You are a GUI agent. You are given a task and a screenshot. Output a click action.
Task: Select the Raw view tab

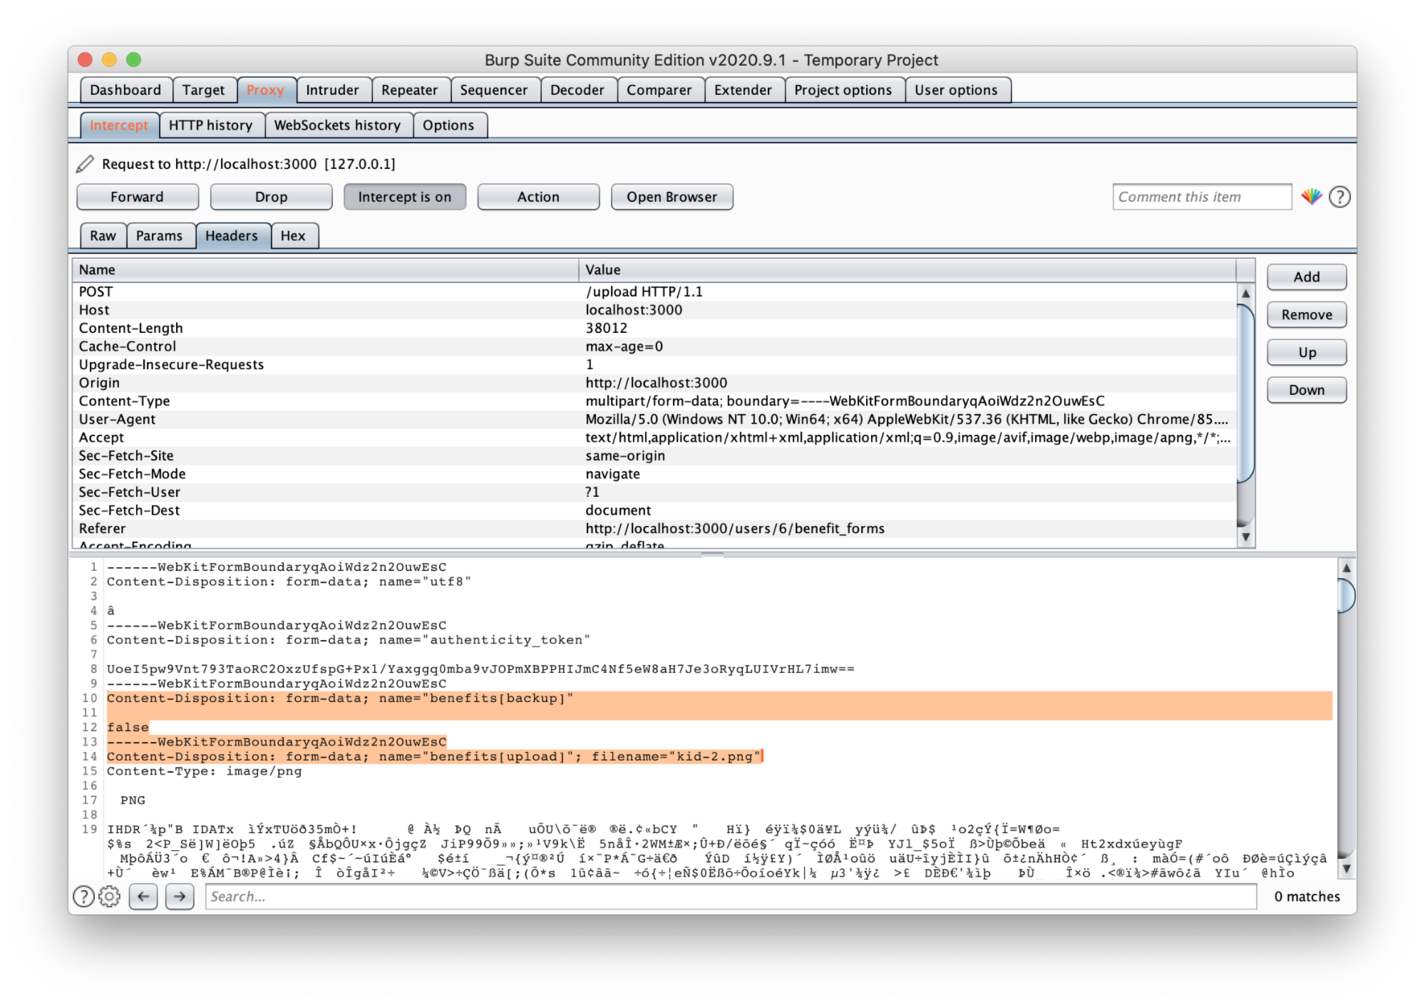tap(103, 236)
